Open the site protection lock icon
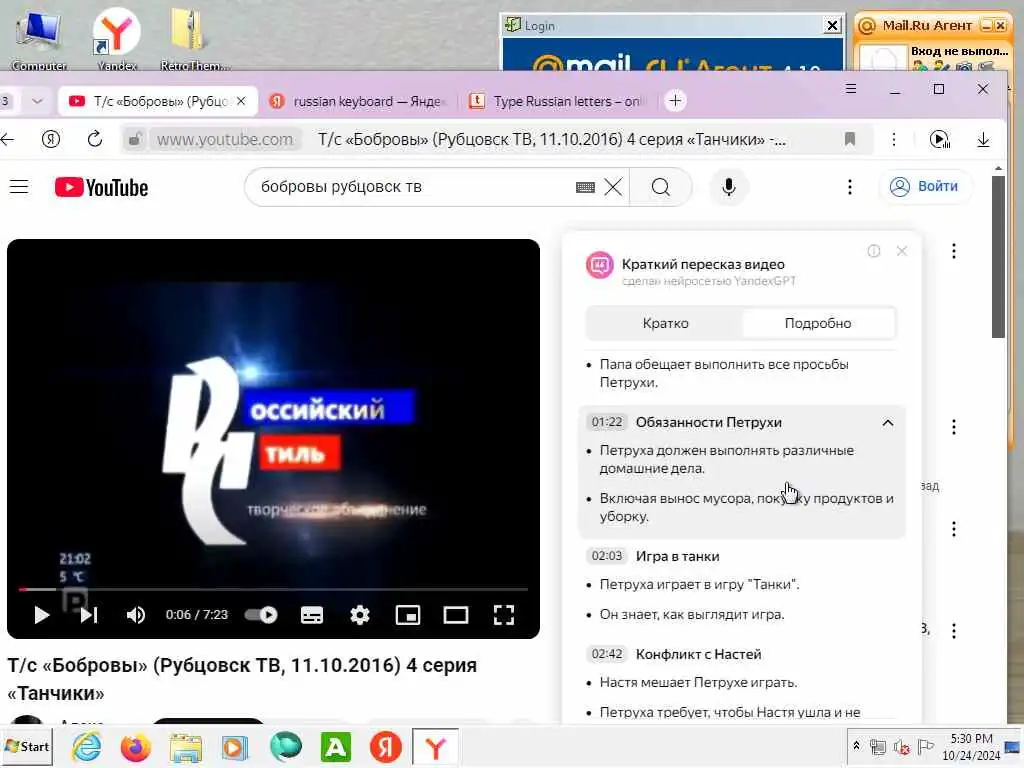Image resolution: width=1024 pixels, height=768 pixels. [x=135, y=139]
